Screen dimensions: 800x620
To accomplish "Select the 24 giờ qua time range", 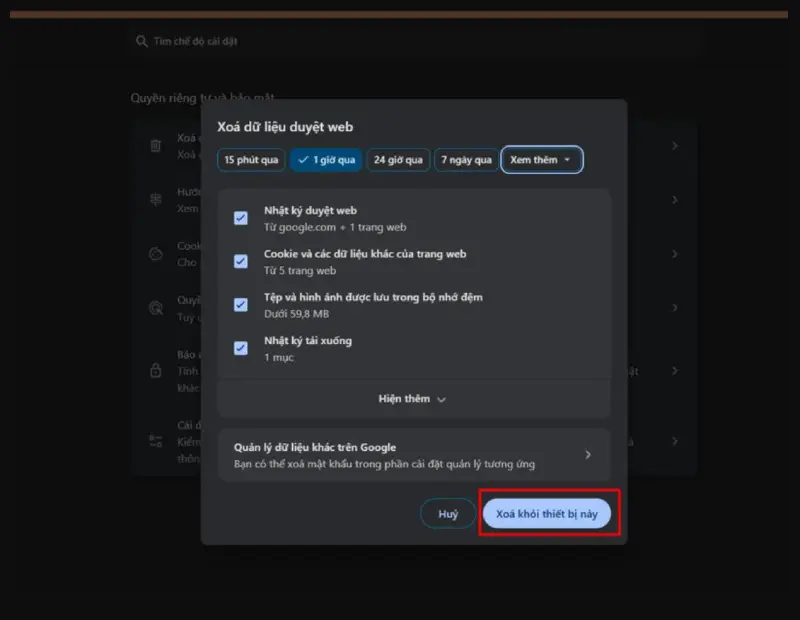I will (398, 160).
